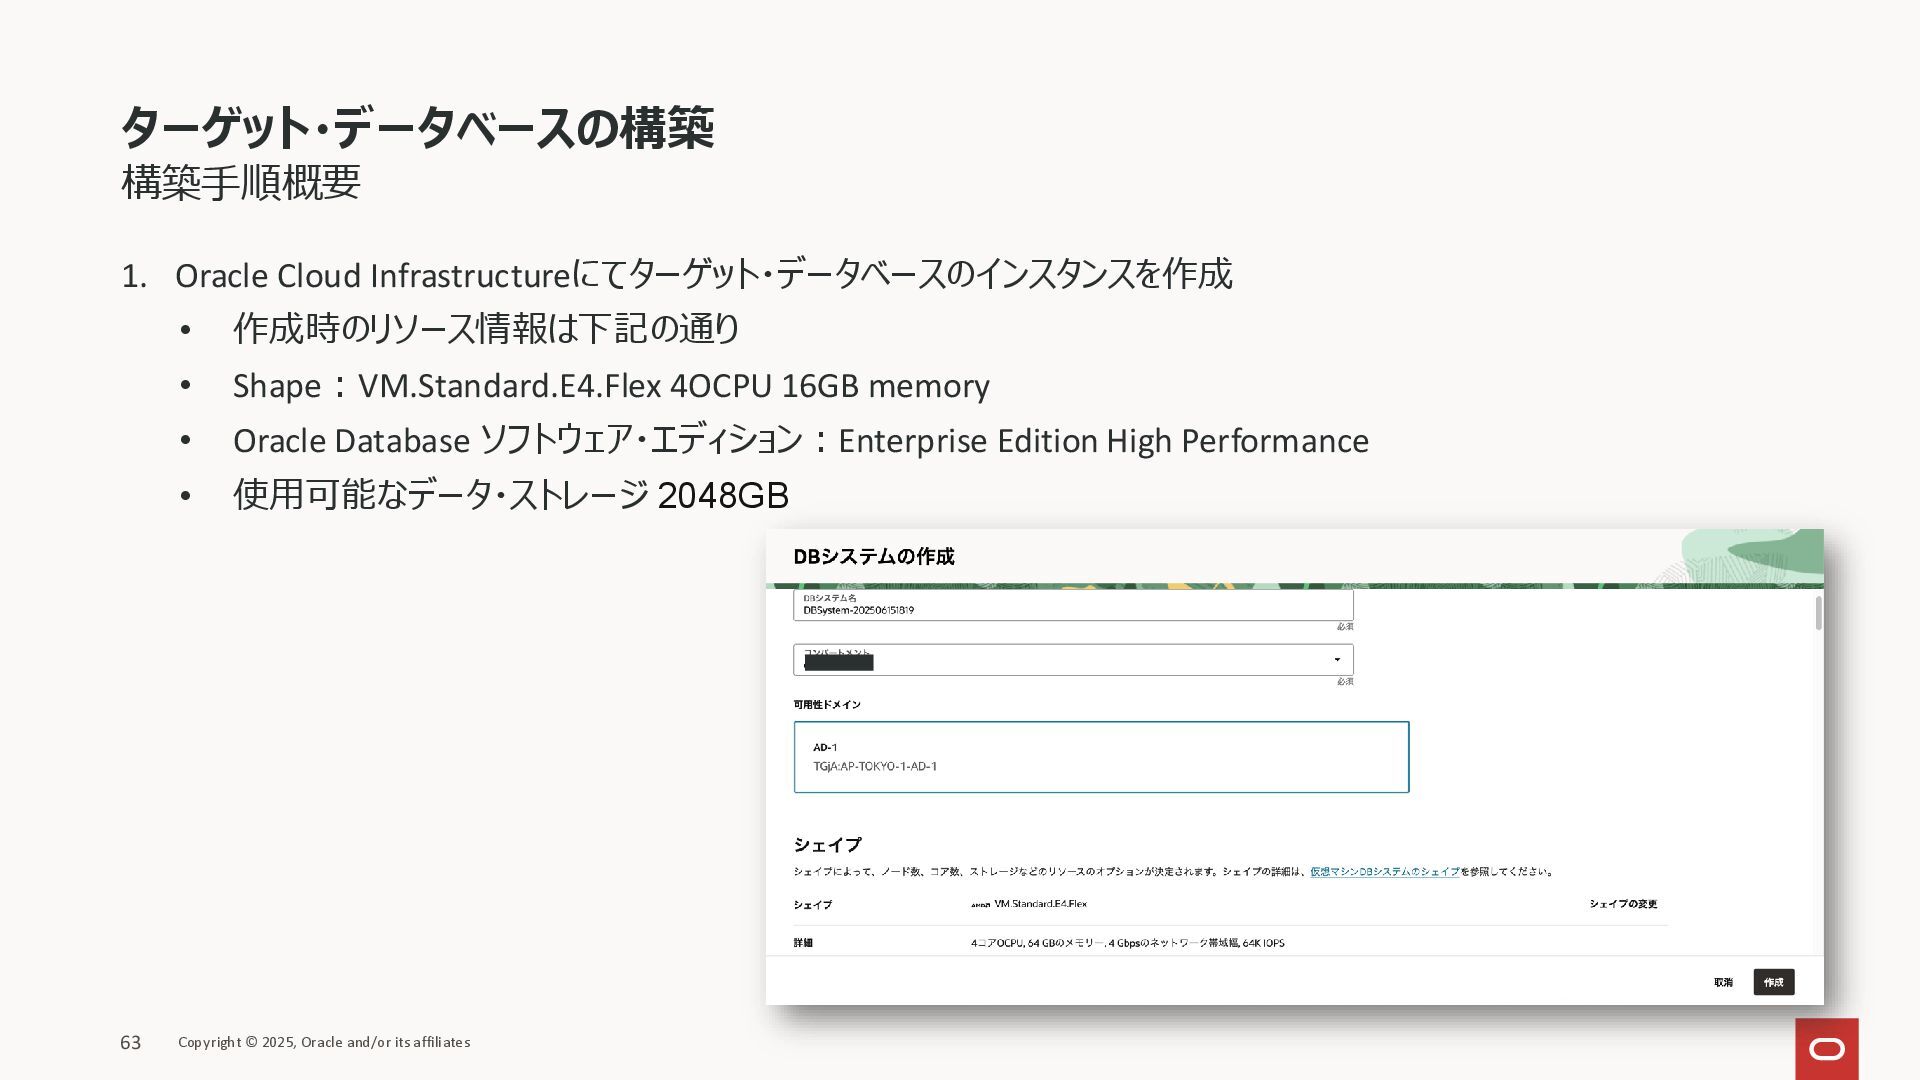1920x1080 pixels.
Task: Click the 'DBシステムの作成' dialog title
Action: (873, 557)
